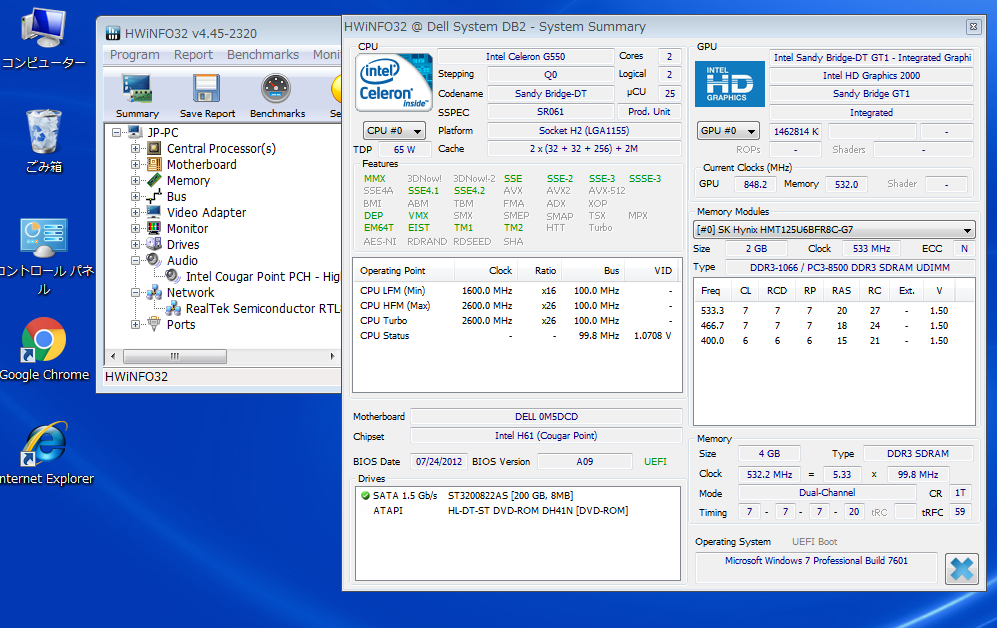Open the GPU #0 selector dropdown
The image size is (997, 628).
[728, 130]
